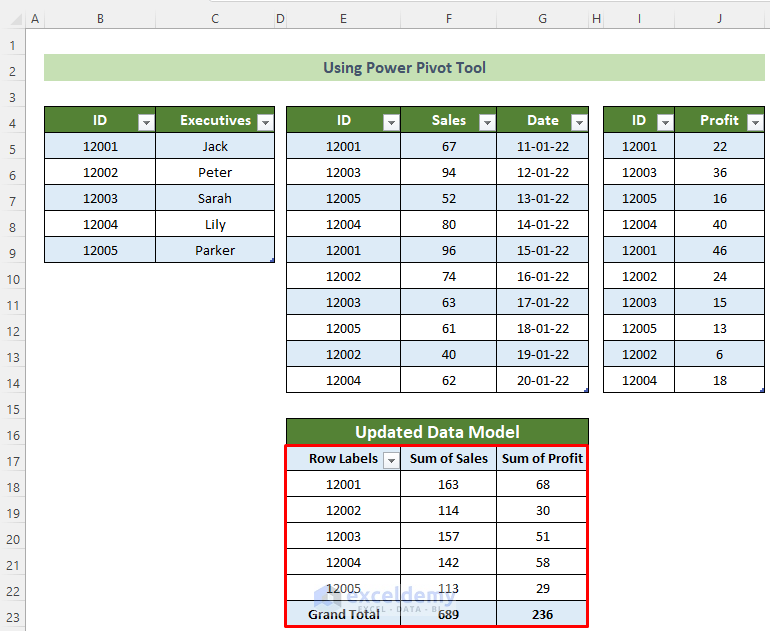Click the Select All corner triangle

[x=16, y=19]
